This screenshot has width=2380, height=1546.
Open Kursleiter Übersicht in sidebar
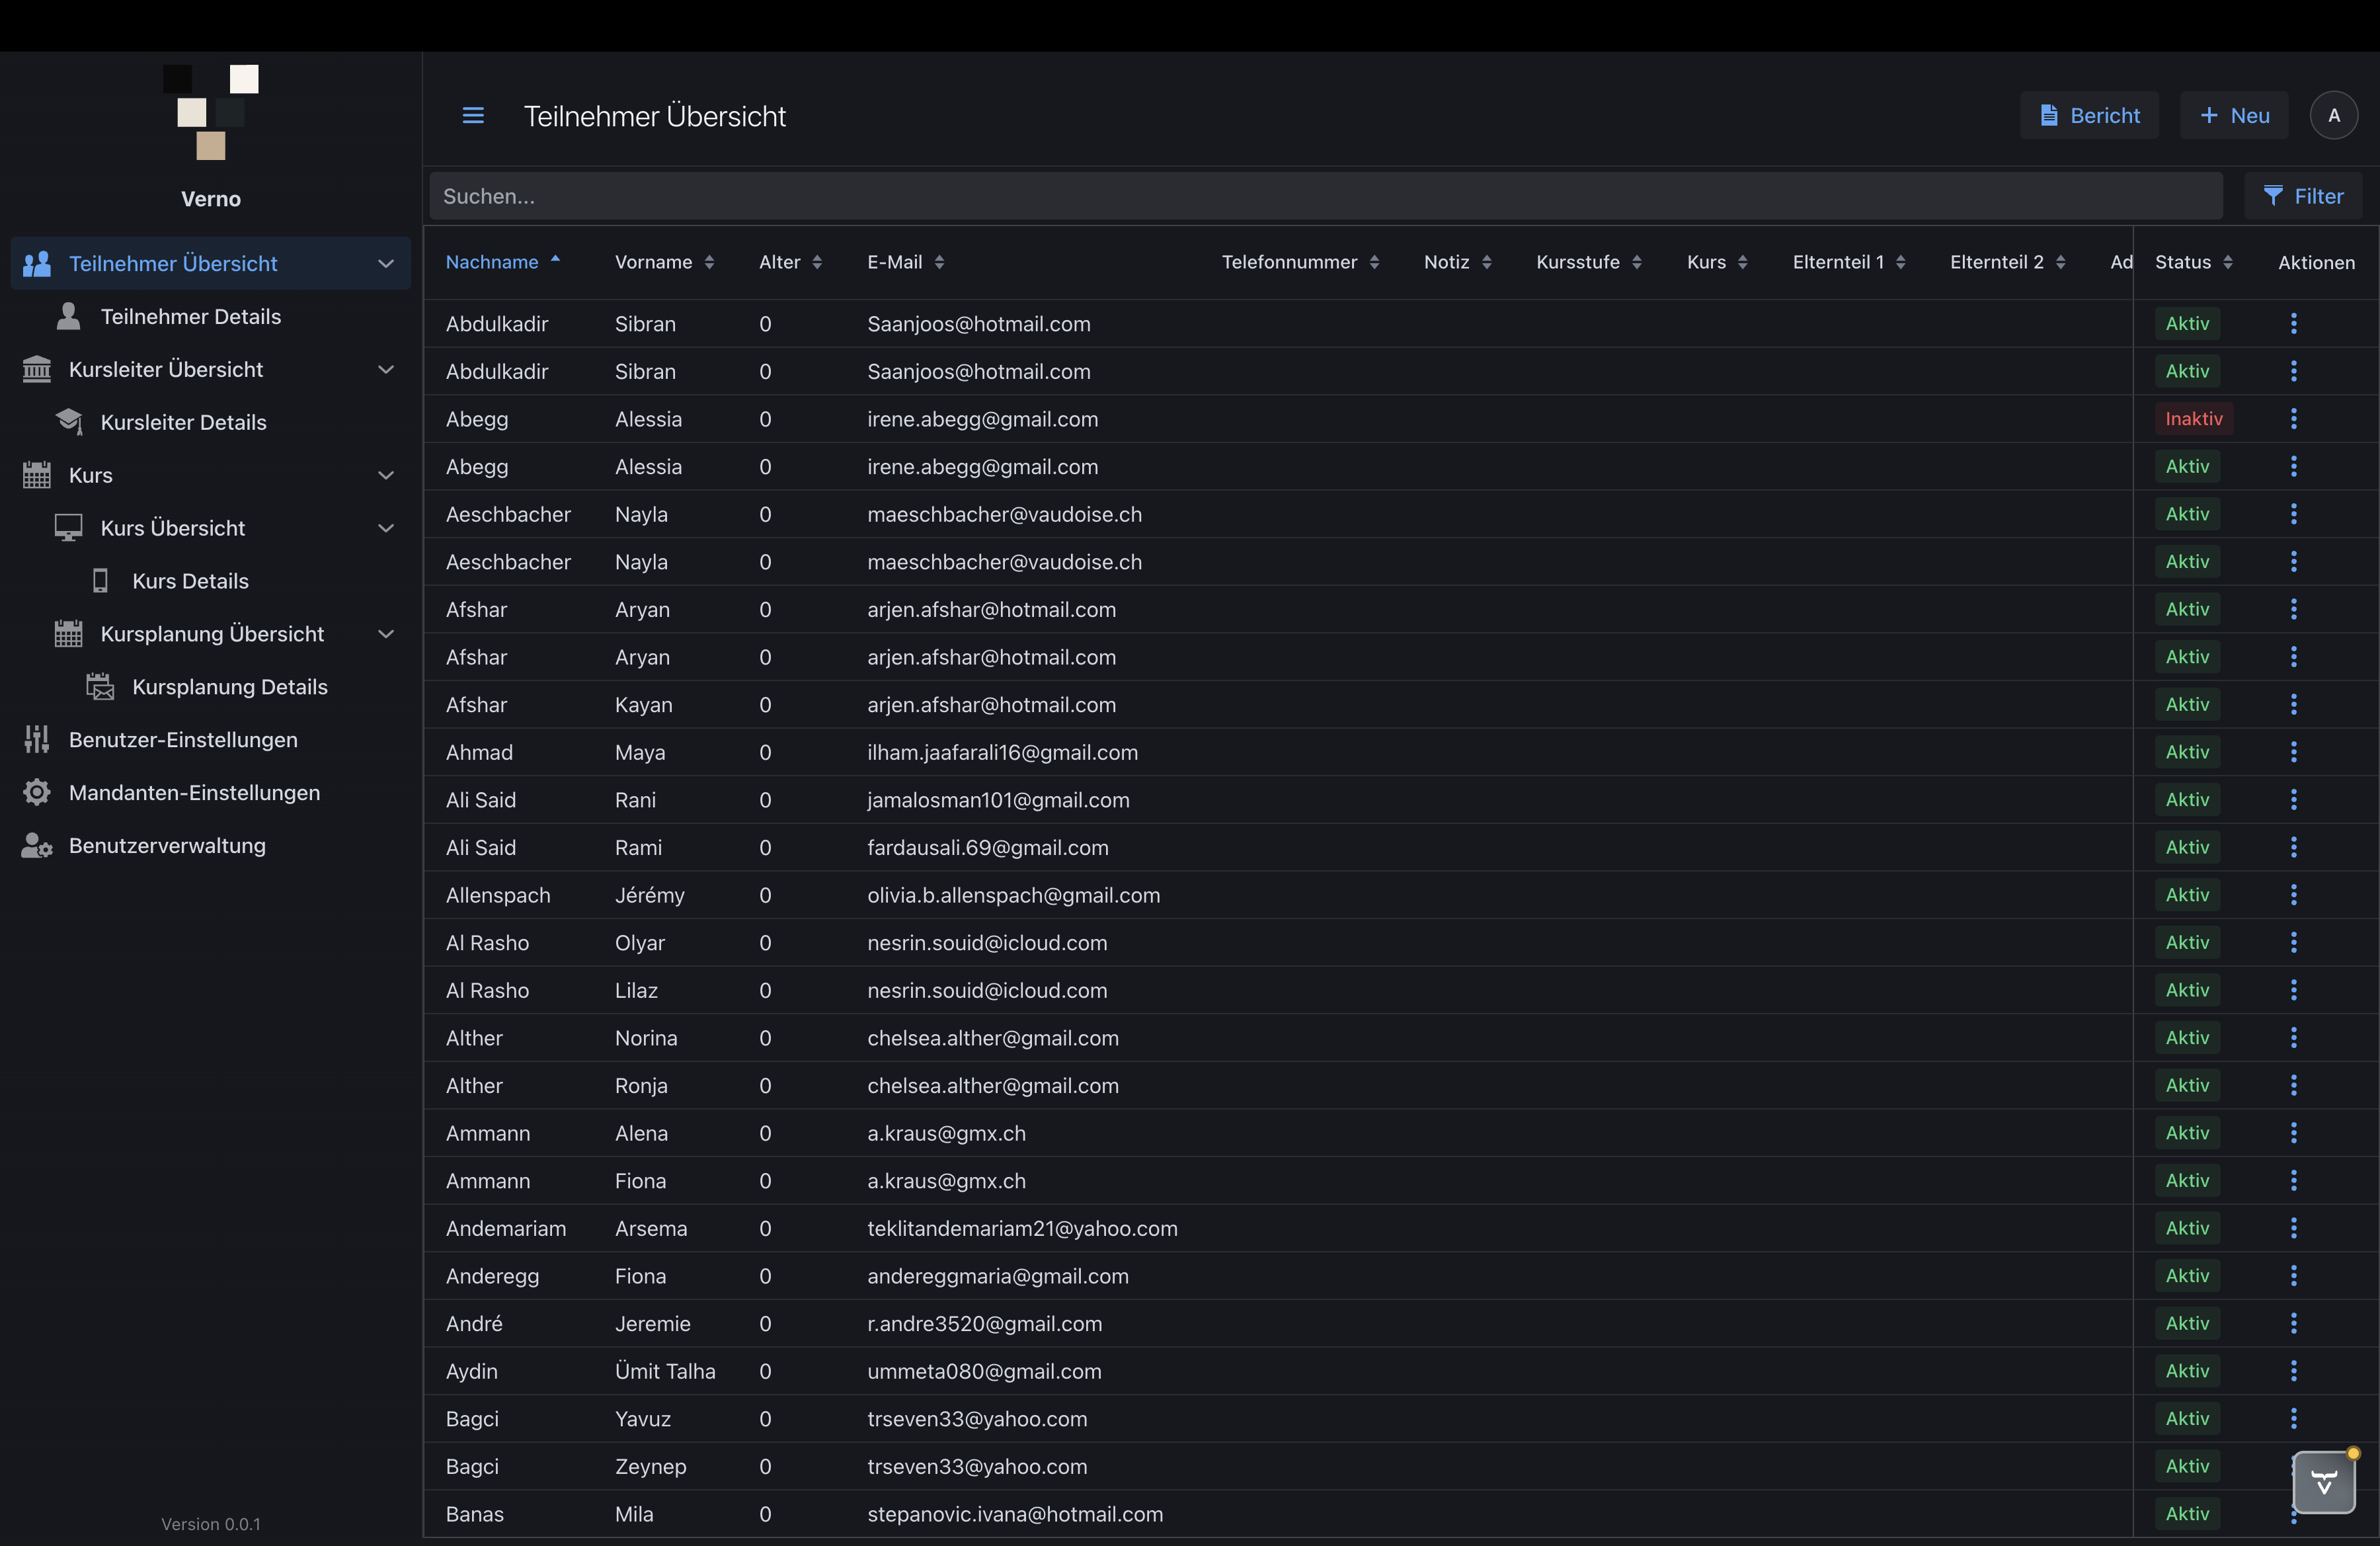(x=166, y=370)
